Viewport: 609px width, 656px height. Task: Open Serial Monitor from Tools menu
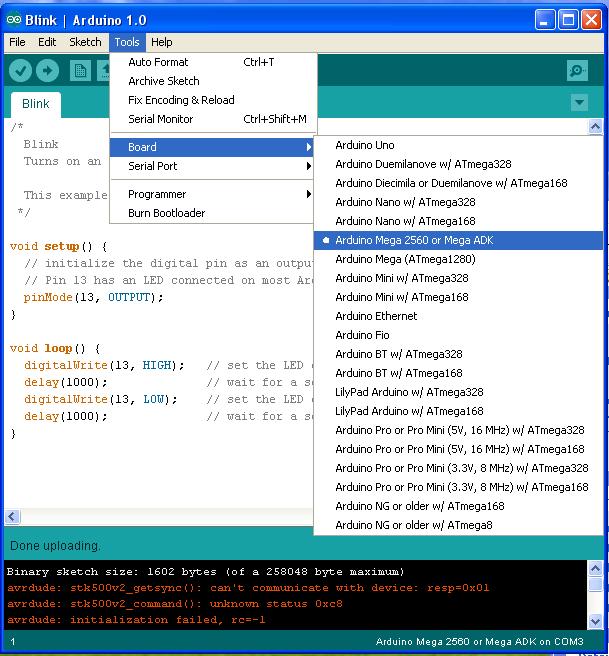[x=211, y=119]
